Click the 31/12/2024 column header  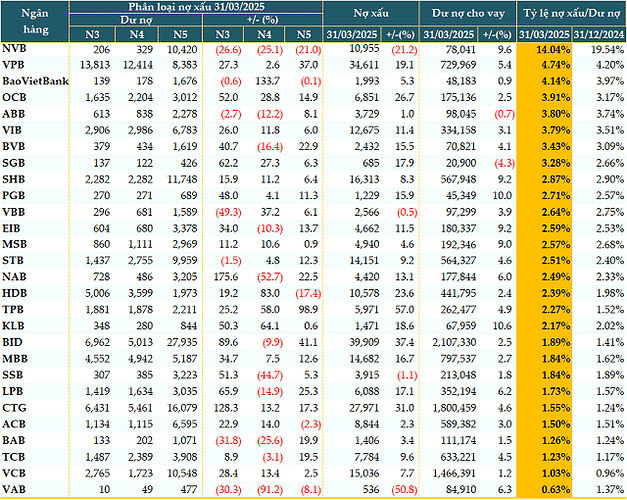pyautogui.click(x=599, y=36)
